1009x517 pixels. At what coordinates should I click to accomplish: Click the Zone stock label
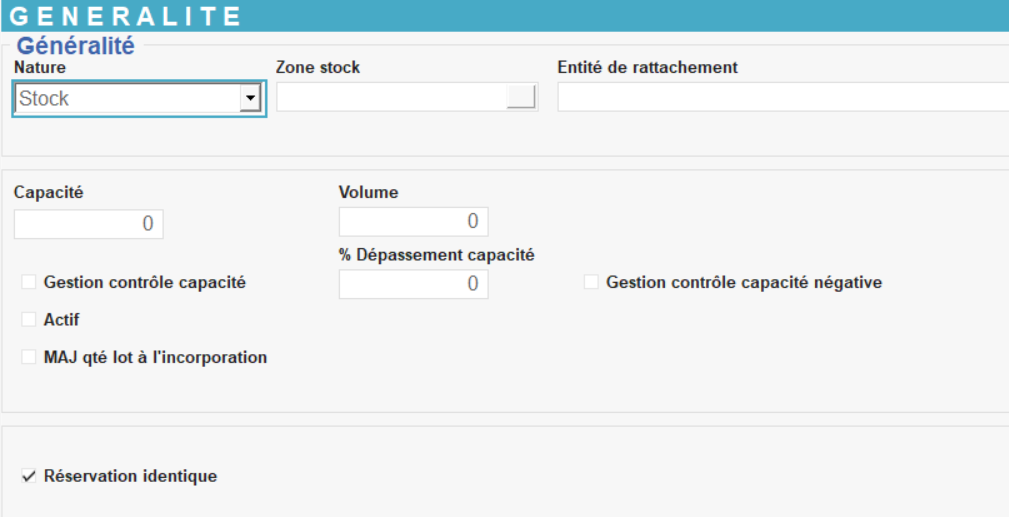[x=317, y=67]
